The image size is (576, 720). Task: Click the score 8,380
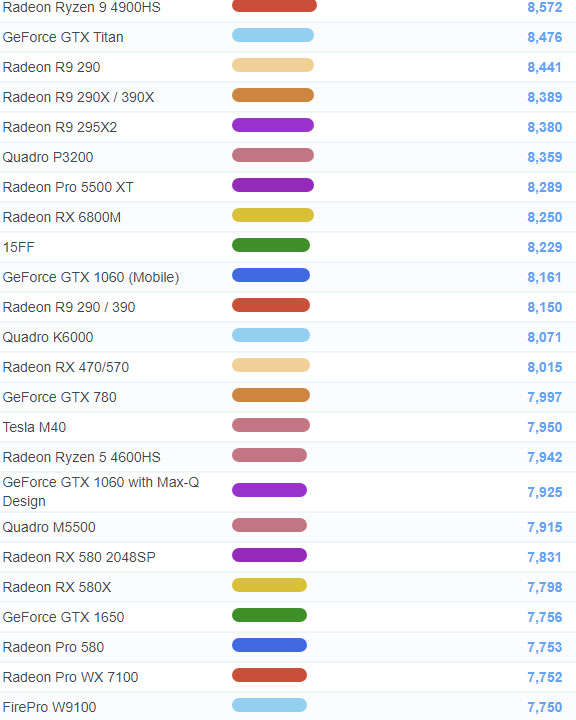point(545,127)
